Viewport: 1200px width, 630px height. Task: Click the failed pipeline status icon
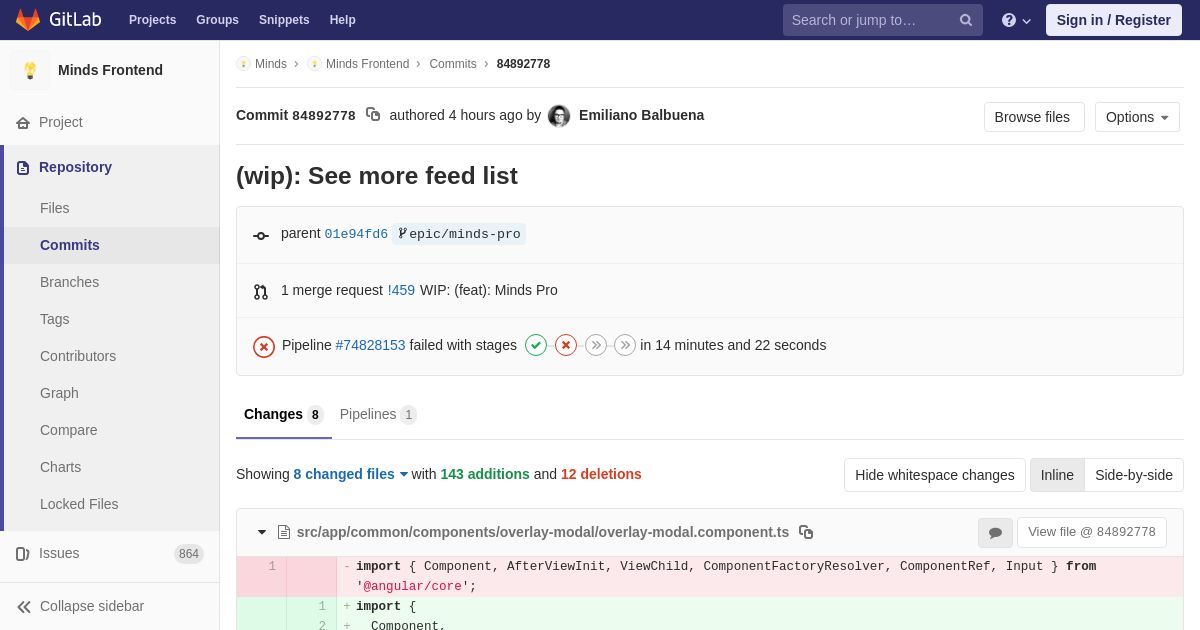pos(264,347)
